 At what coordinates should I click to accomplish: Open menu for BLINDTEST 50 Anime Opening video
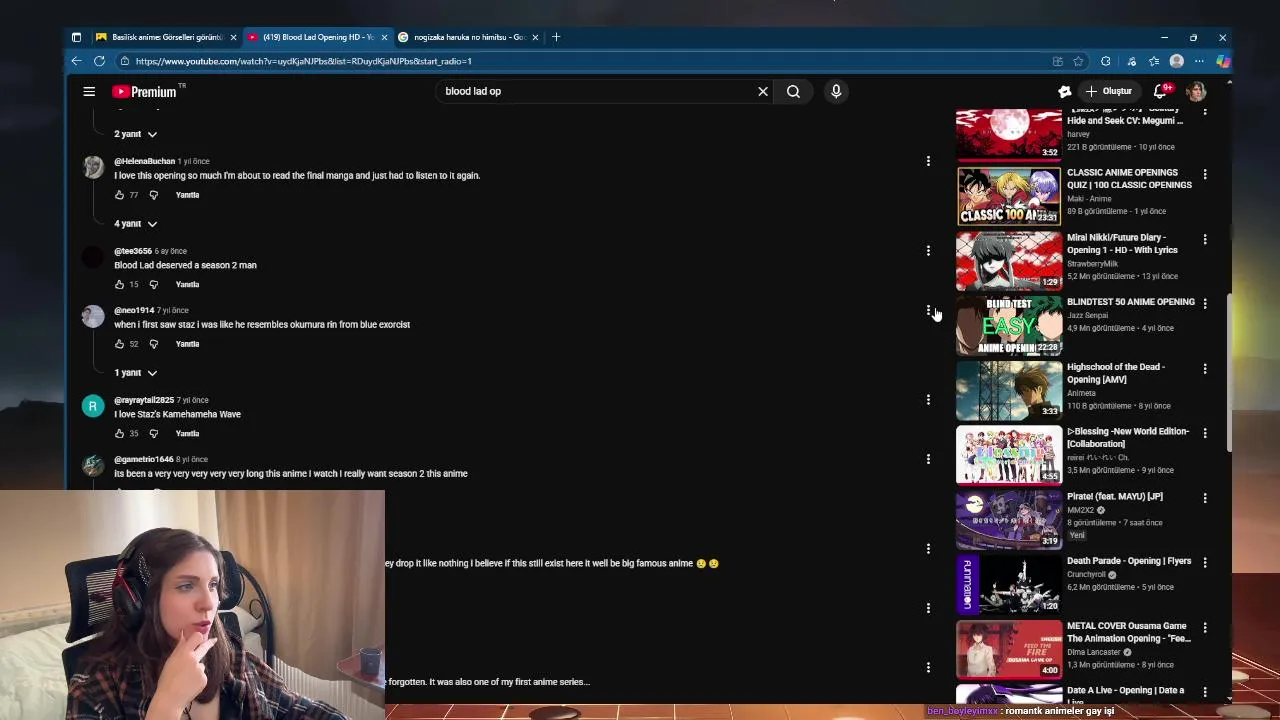pos(1205,303)
